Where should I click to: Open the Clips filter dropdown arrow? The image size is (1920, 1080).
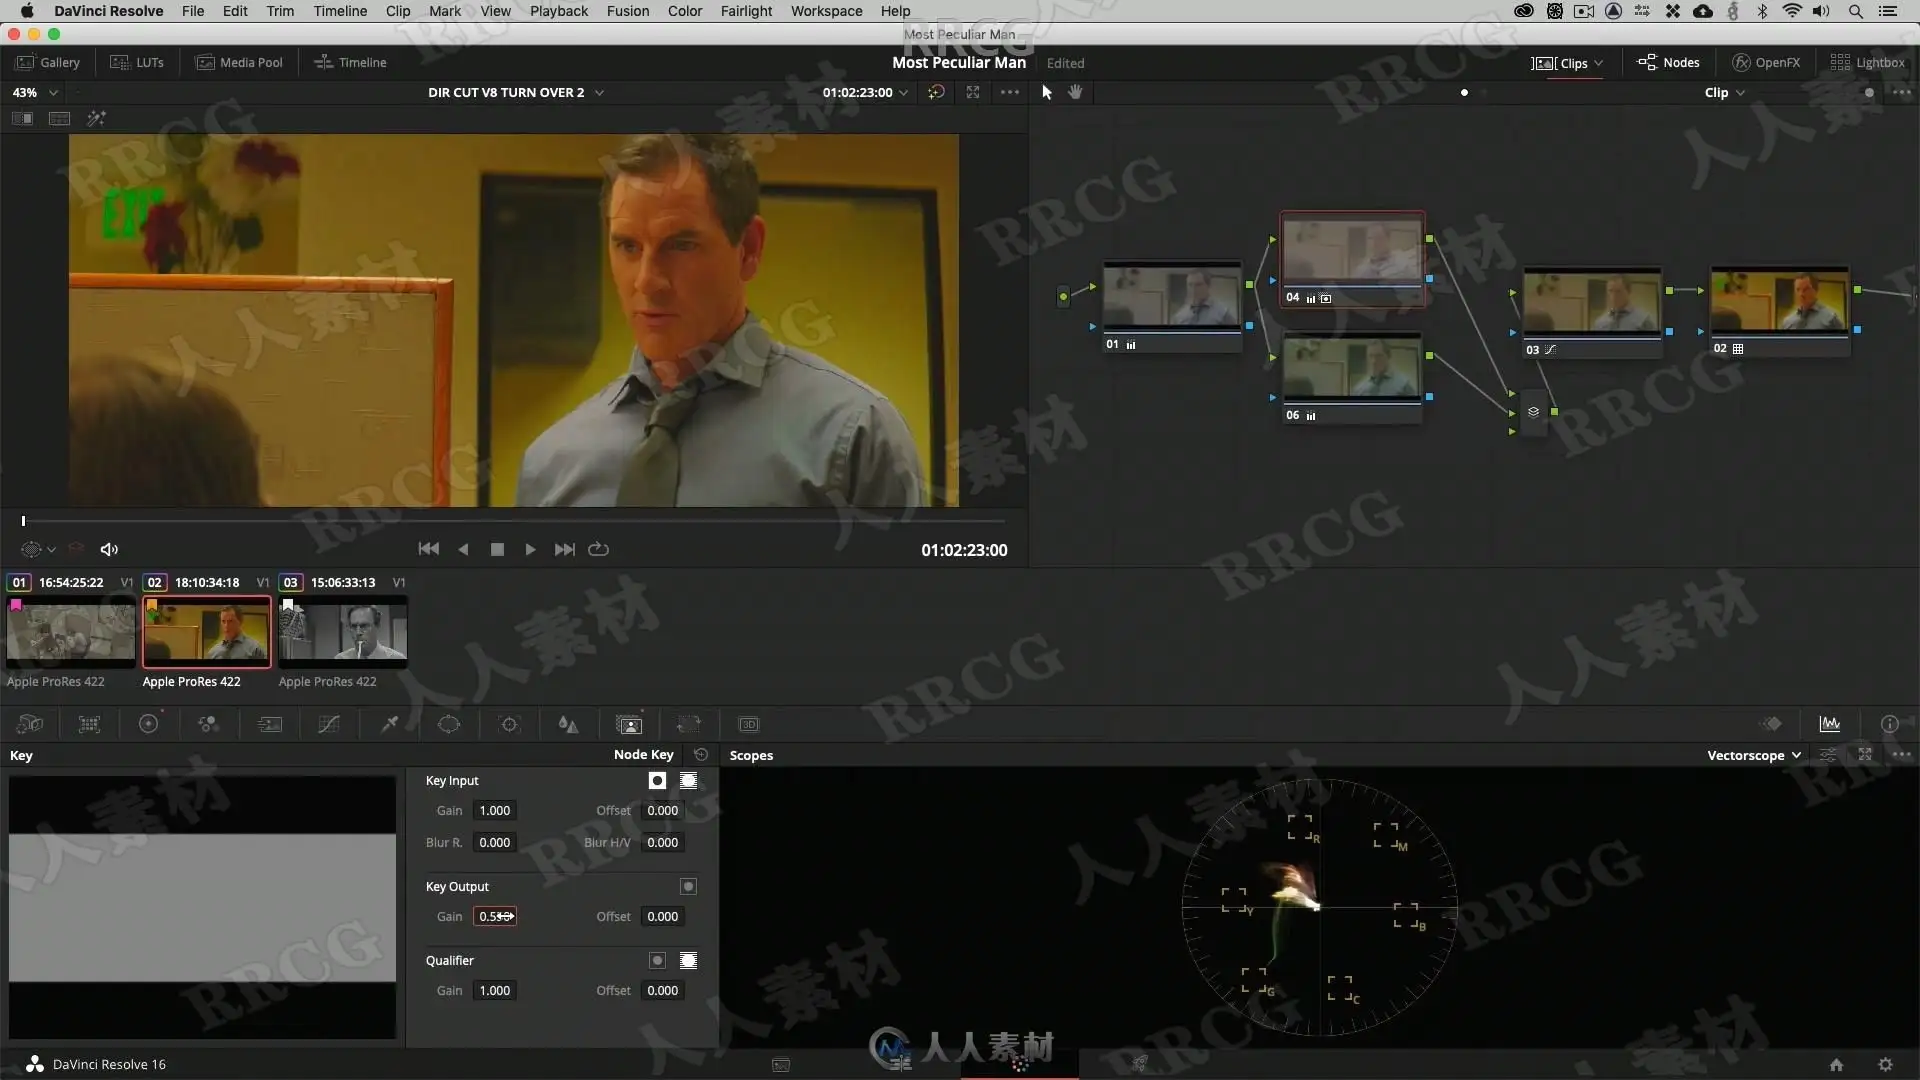click(x=1599, y=63)
